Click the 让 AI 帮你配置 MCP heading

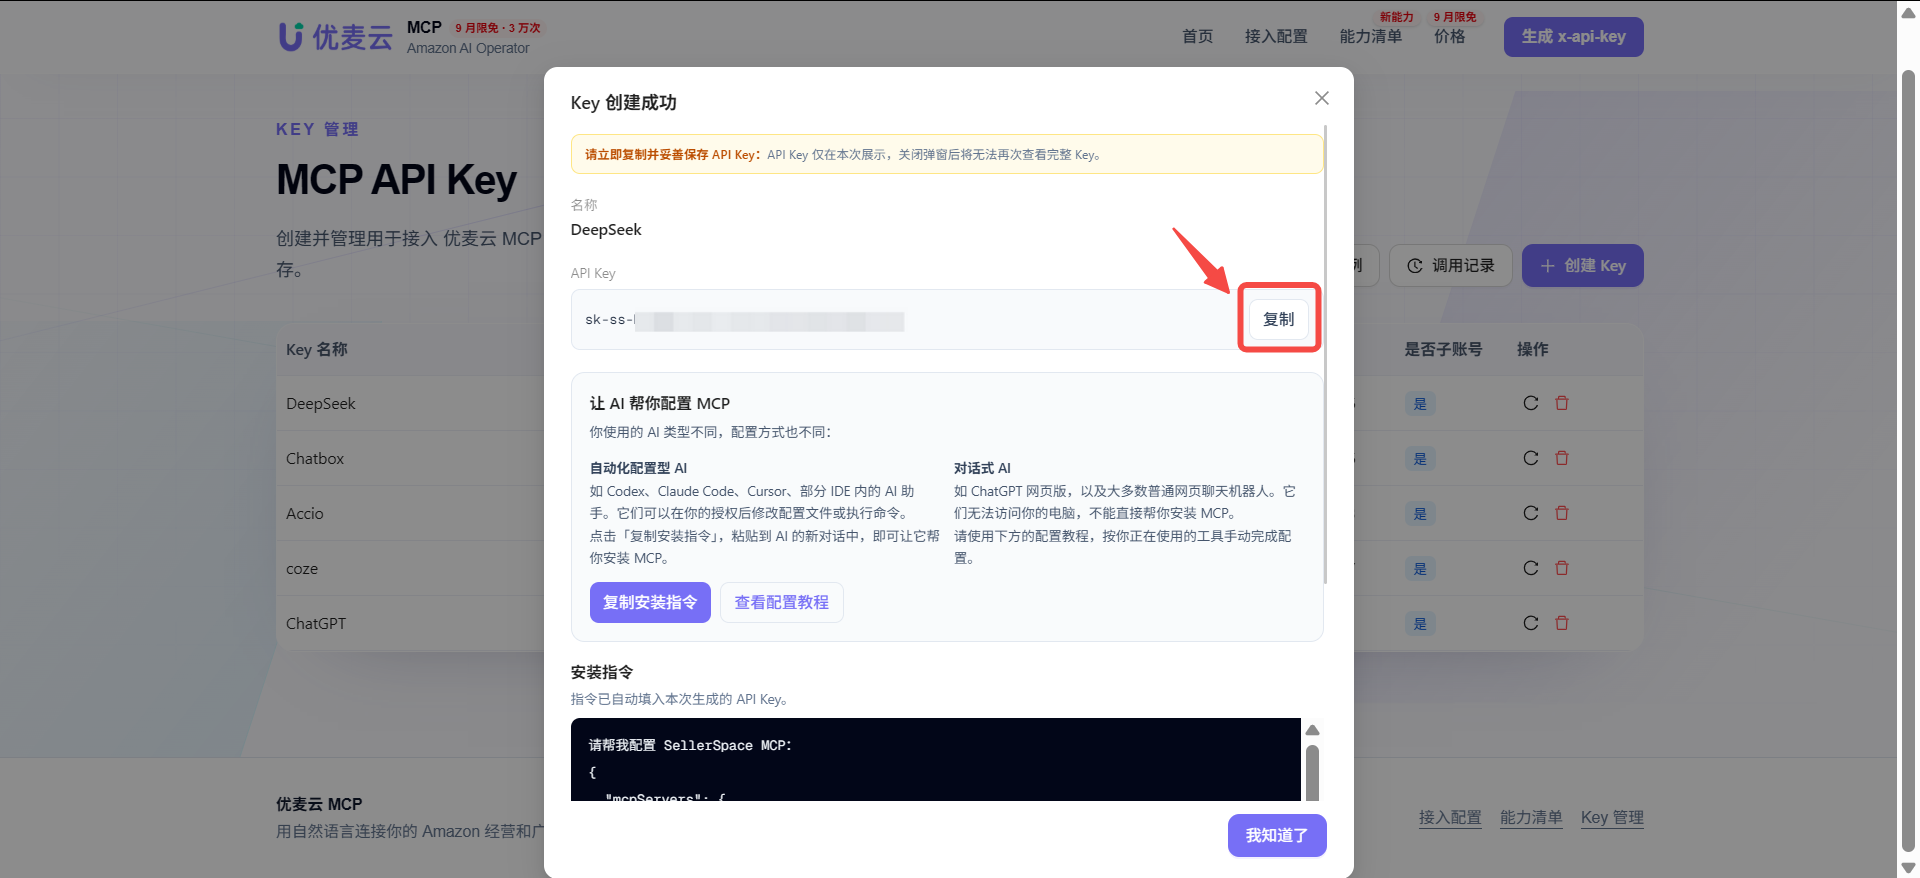660,403
